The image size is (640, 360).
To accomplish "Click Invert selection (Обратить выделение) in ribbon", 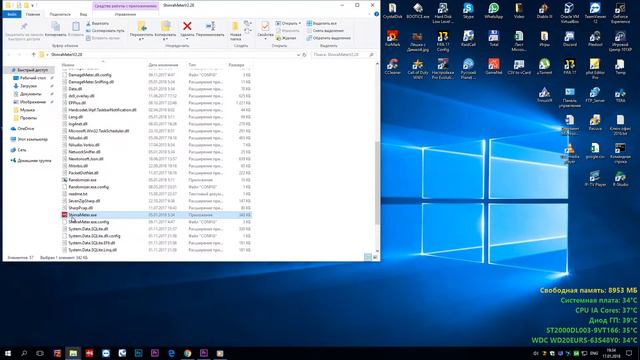I will pyautogui.click(x=329, y=38).
